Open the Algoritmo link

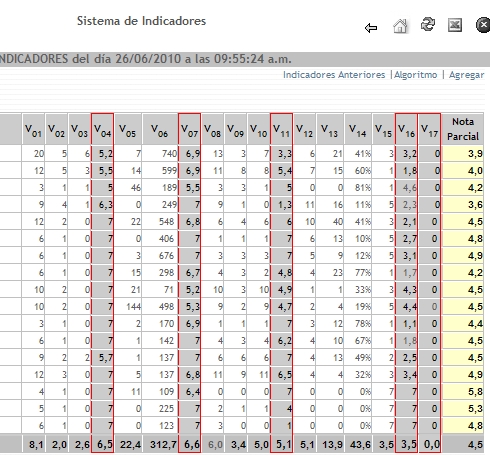(415, 75)
